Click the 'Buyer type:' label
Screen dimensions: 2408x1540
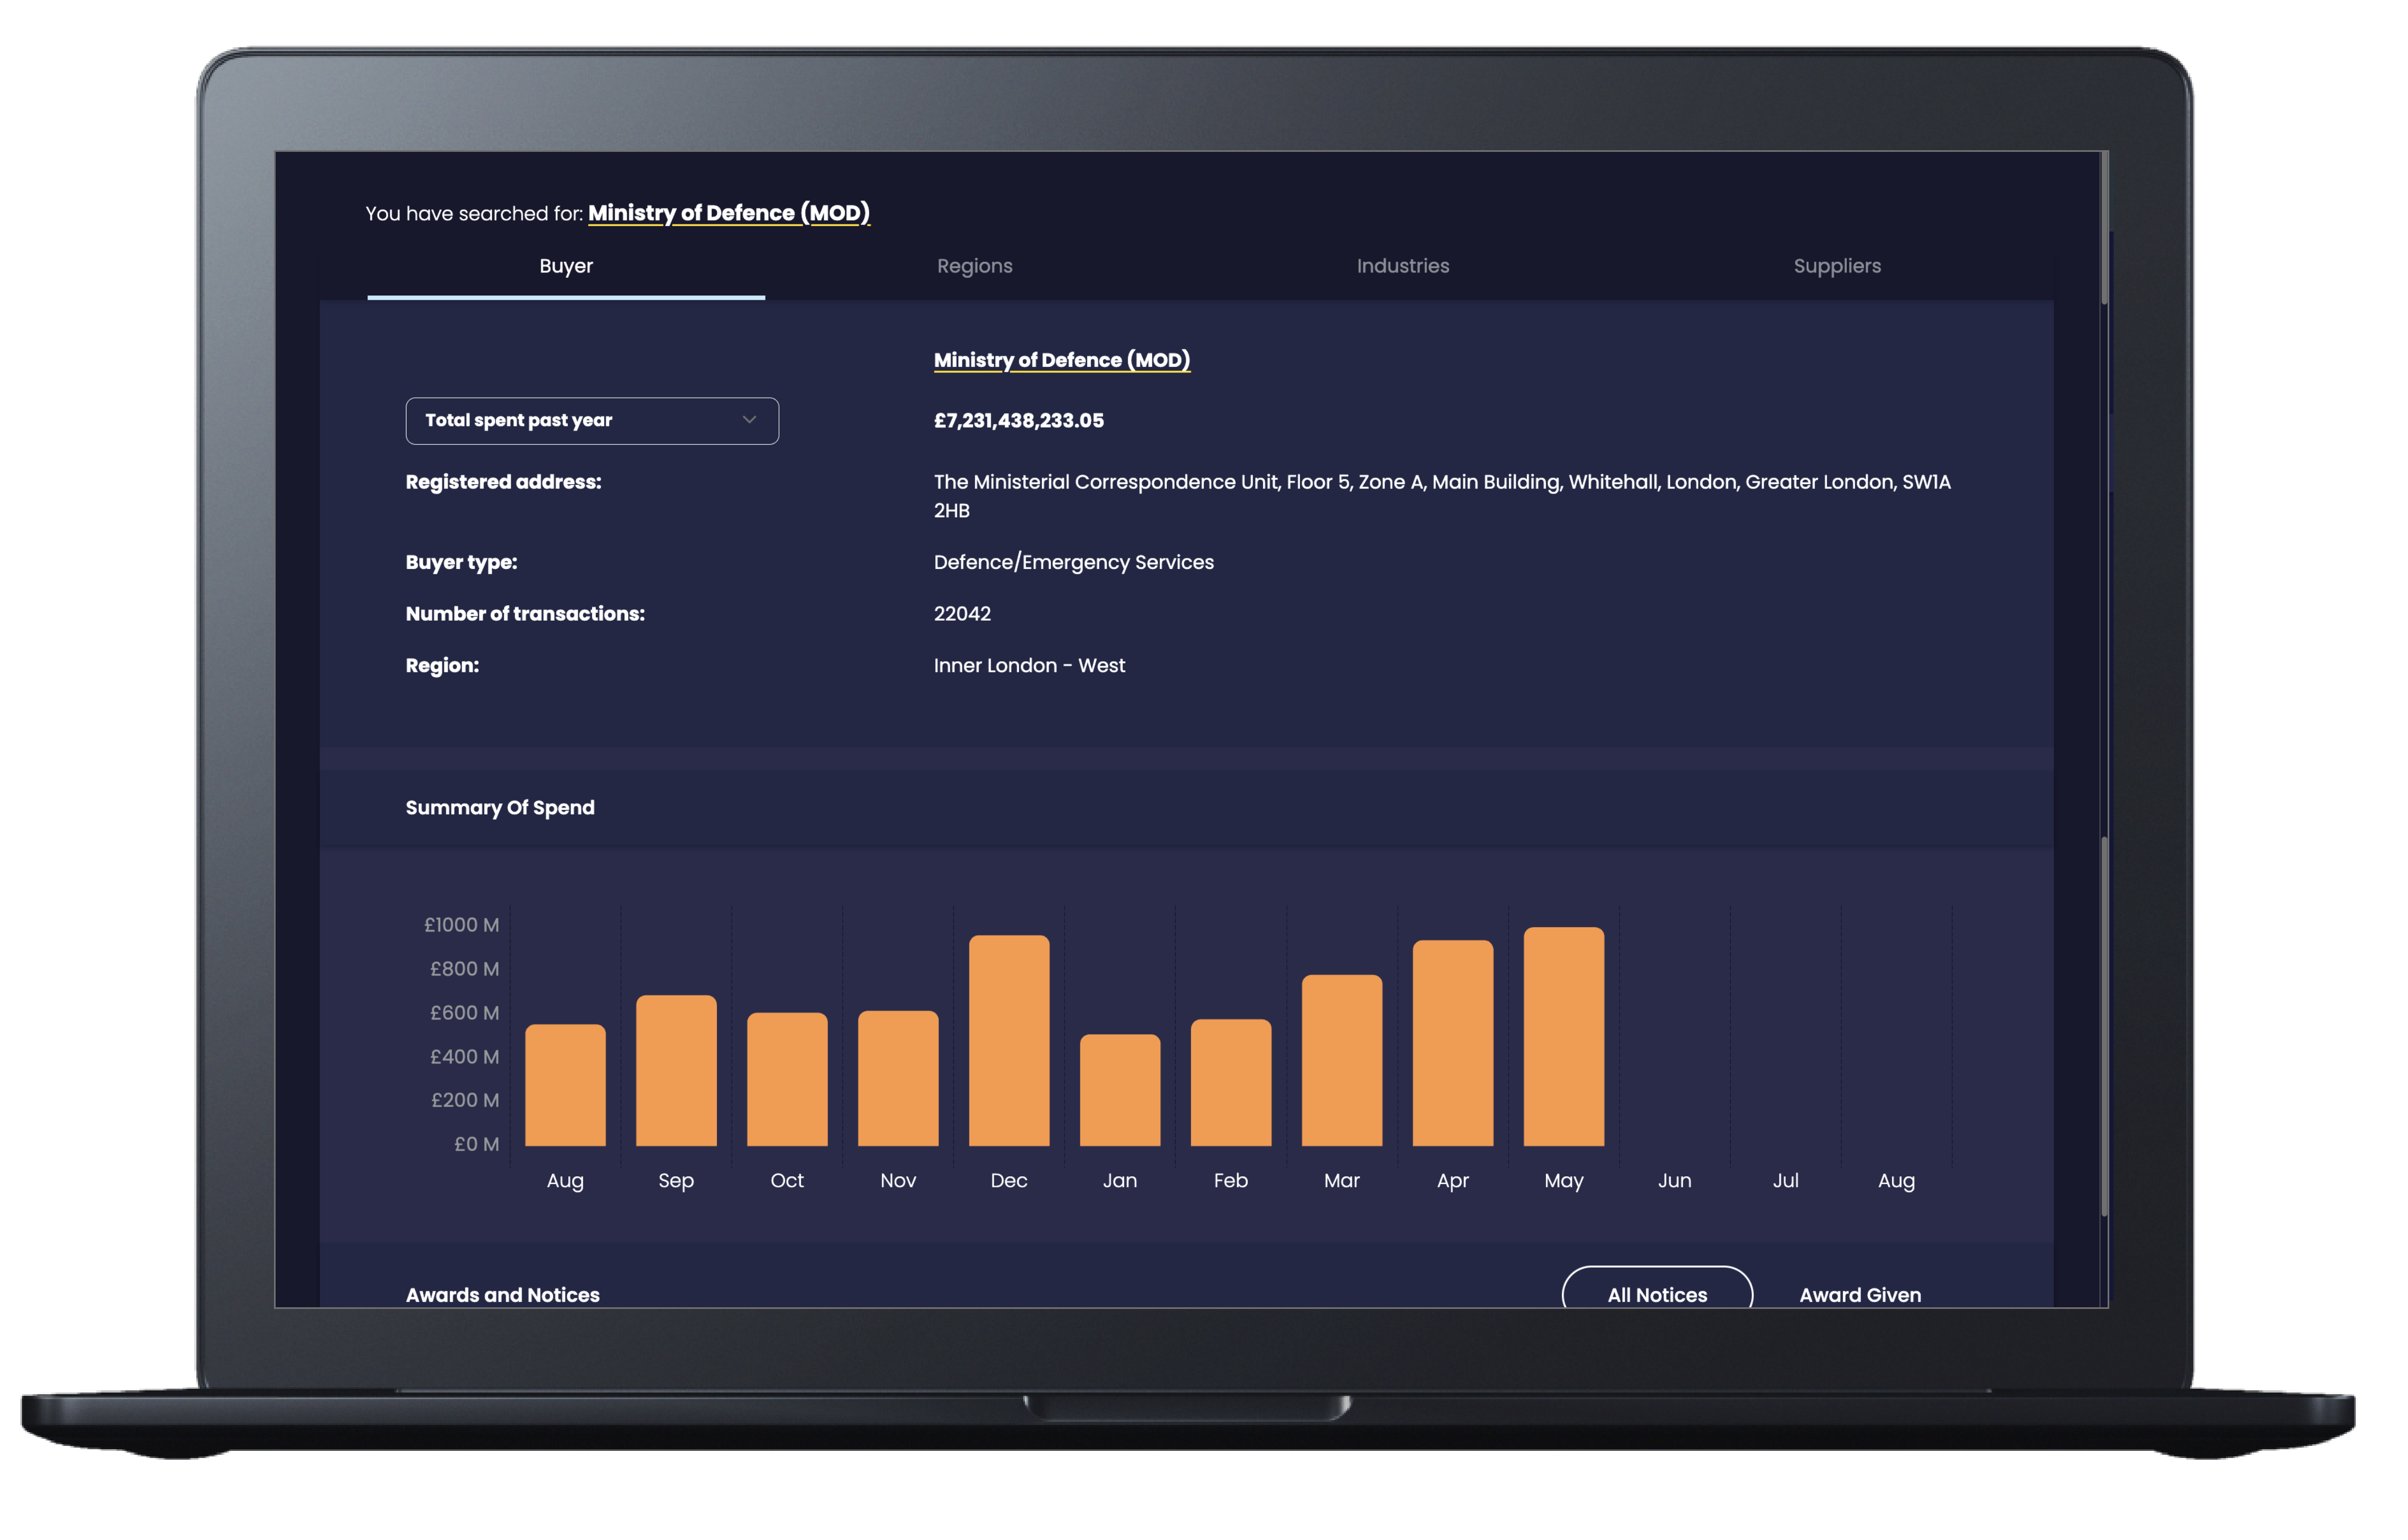tap(461, 562)
